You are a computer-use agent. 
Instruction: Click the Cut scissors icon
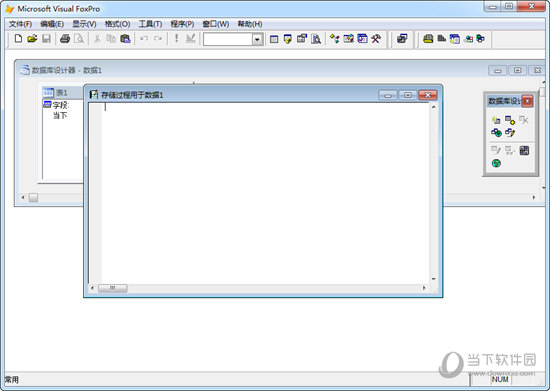point(97,39)
